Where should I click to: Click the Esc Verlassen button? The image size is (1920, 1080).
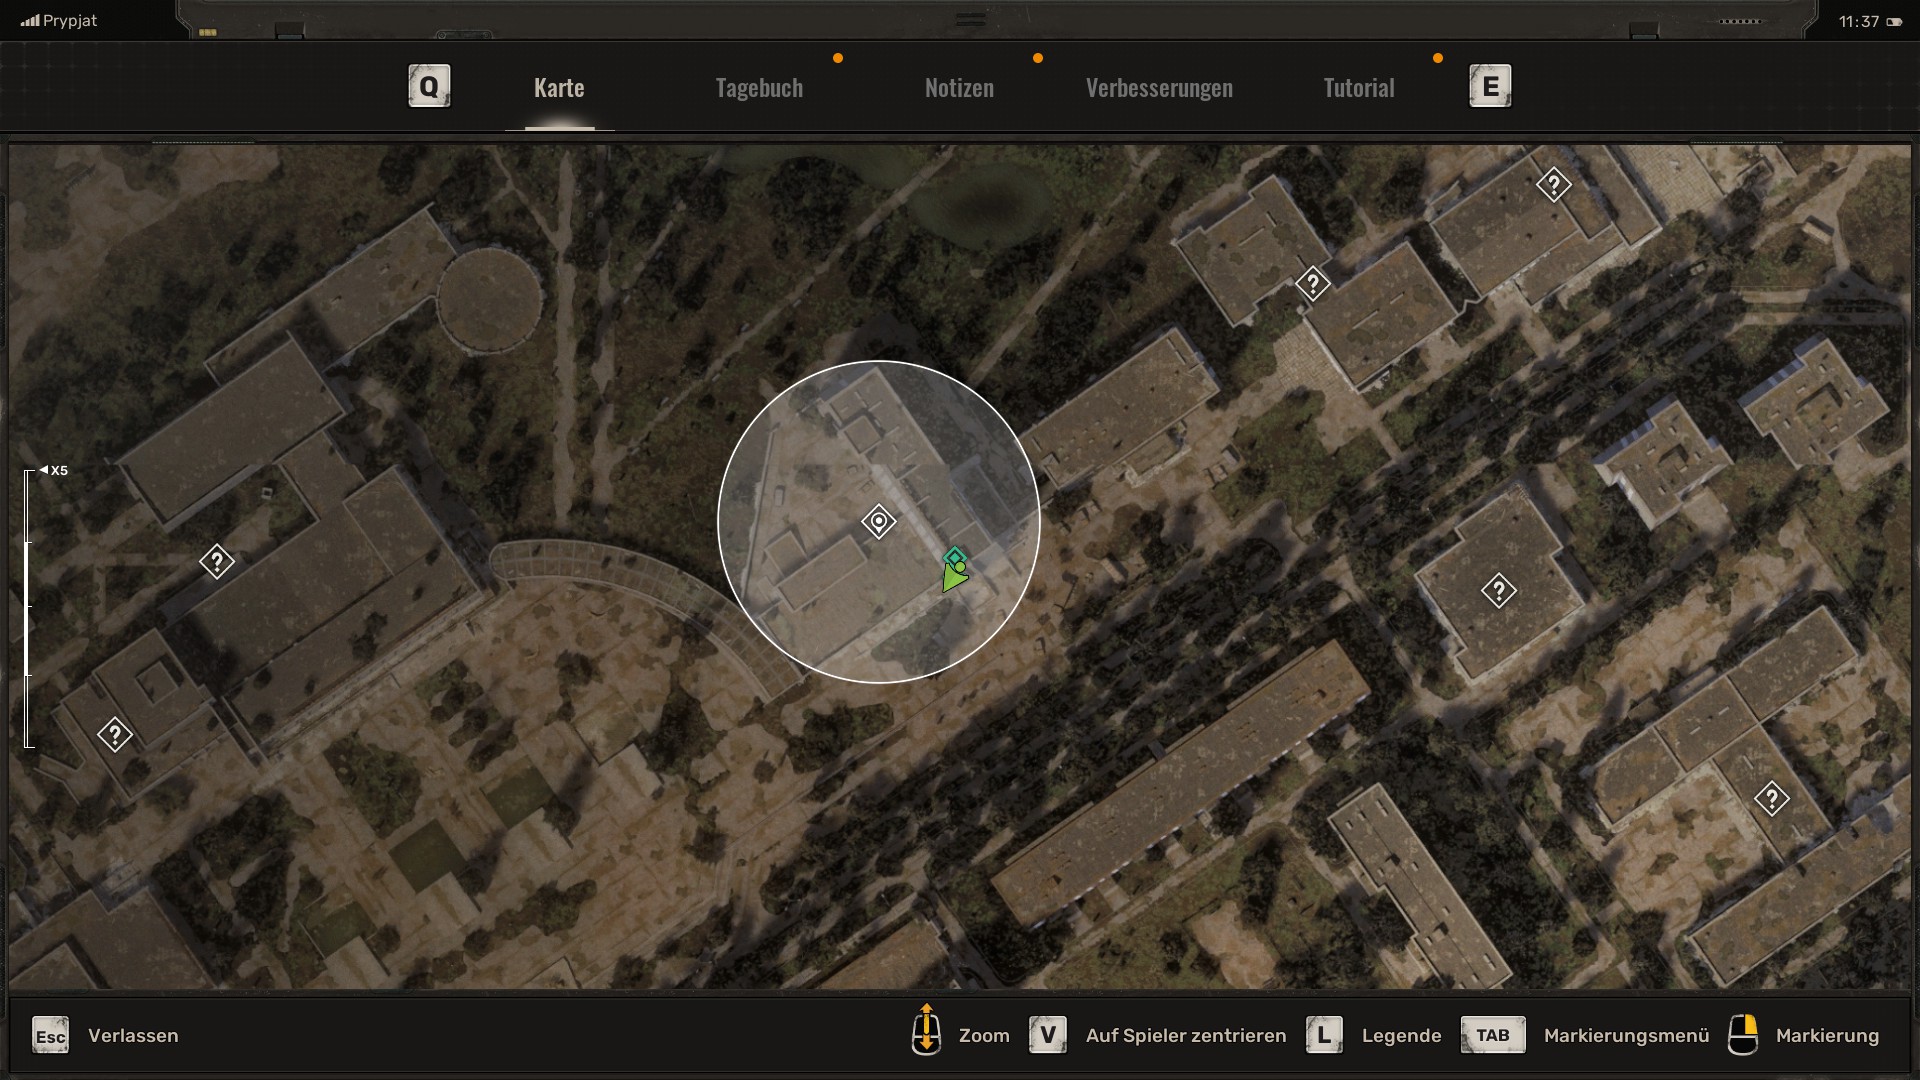coord(51,1036)
